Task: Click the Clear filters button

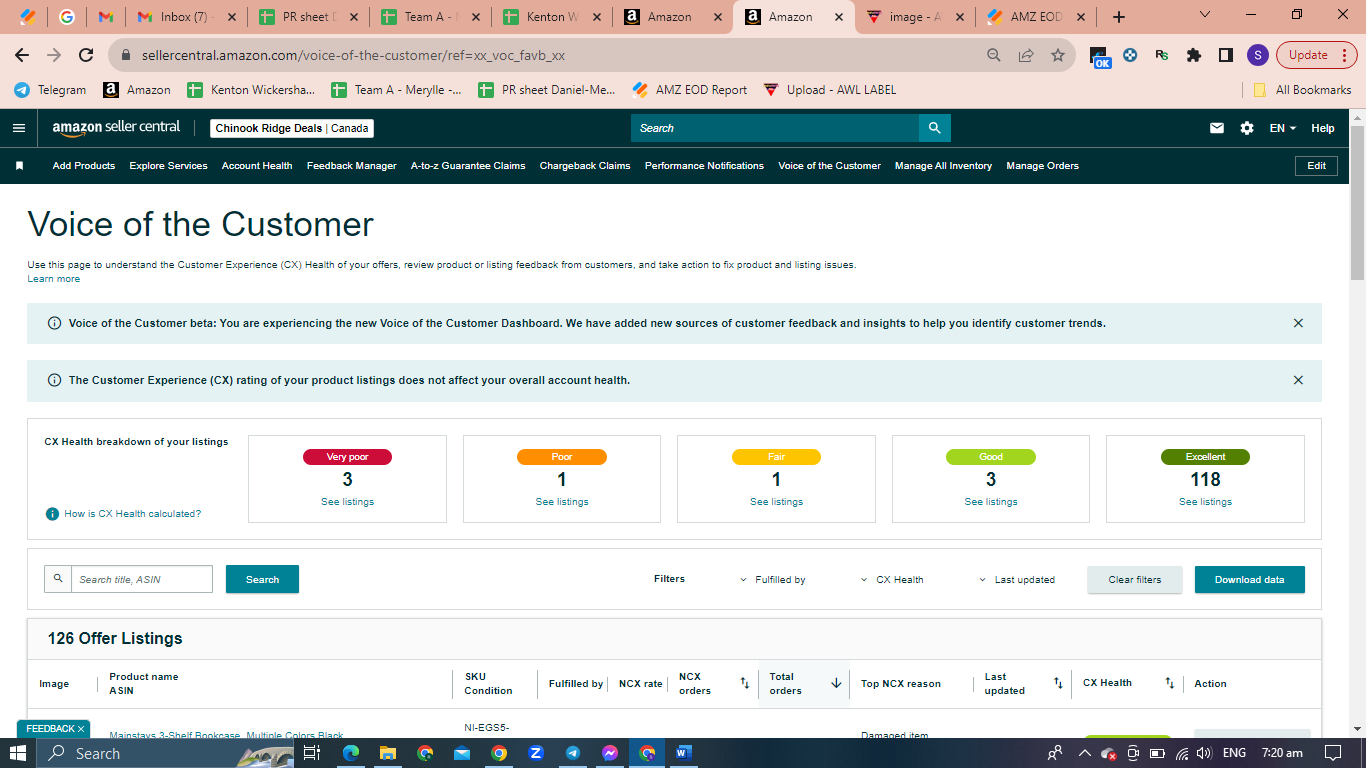Action: (1135, 580)
